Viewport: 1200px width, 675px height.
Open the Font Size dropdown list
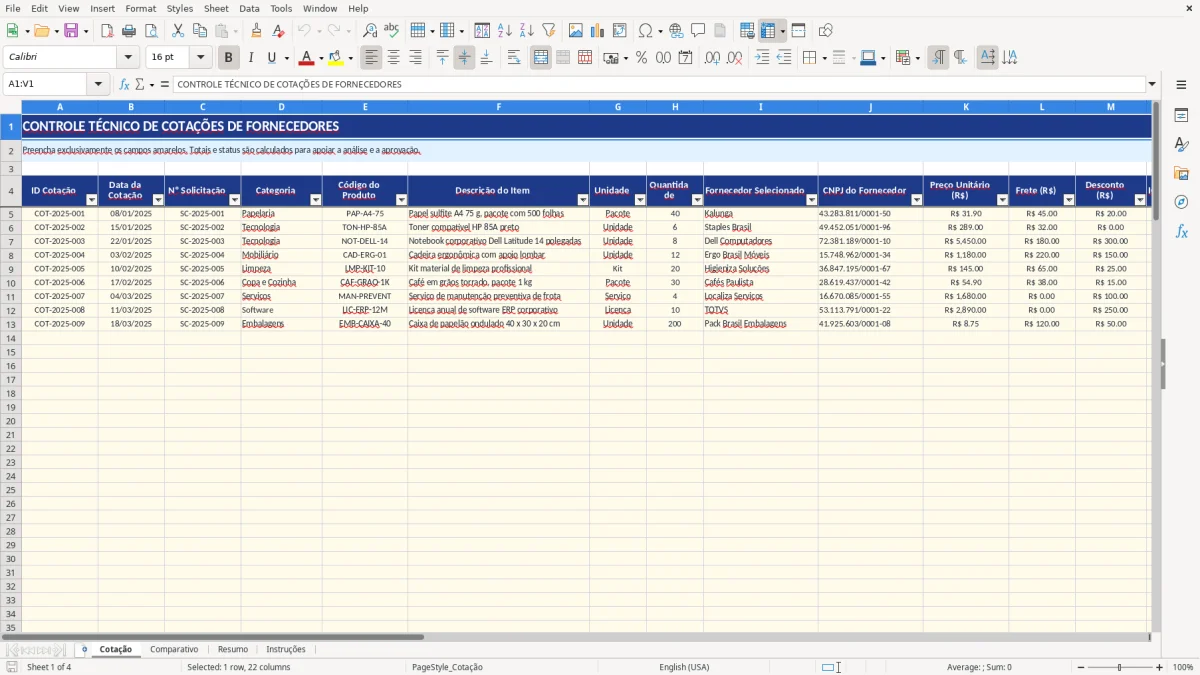200,58
